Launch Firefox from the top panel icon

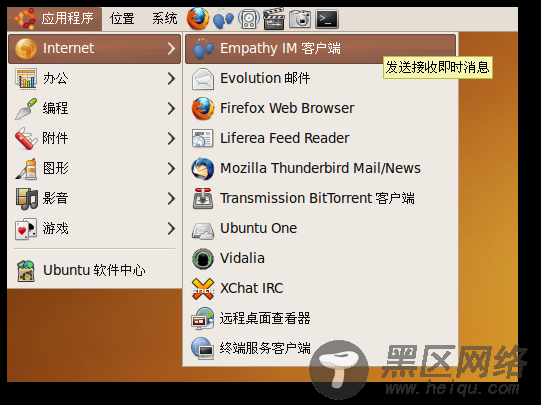pyautogui.click(x=198, y=19)
